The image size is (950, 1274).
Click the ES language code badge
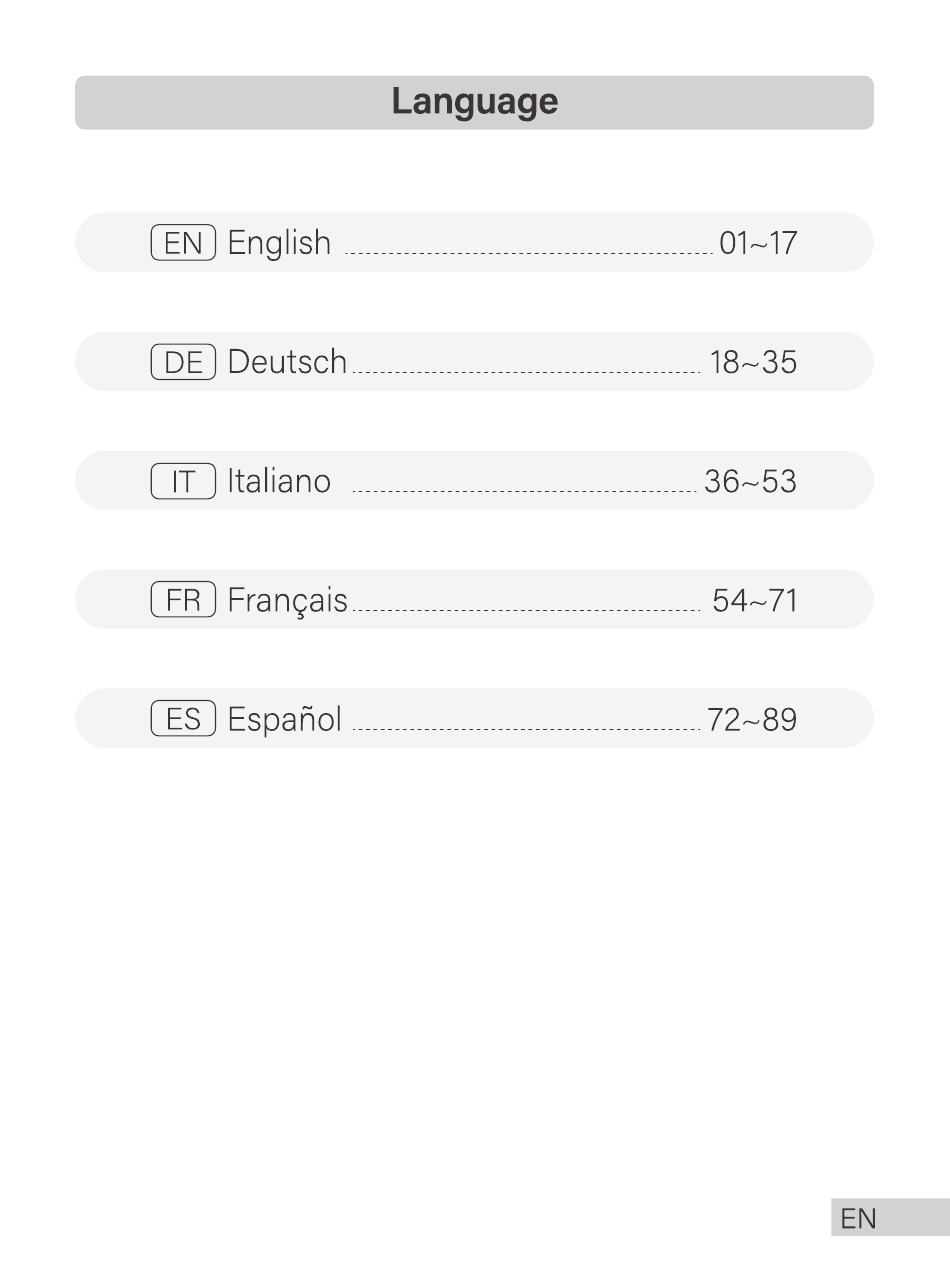[x=184, y=719]
